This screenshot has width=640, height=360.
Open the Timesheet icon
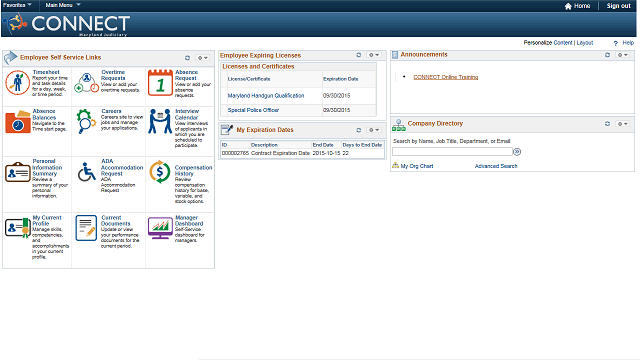pyautogui.click(x=17, y=83)
